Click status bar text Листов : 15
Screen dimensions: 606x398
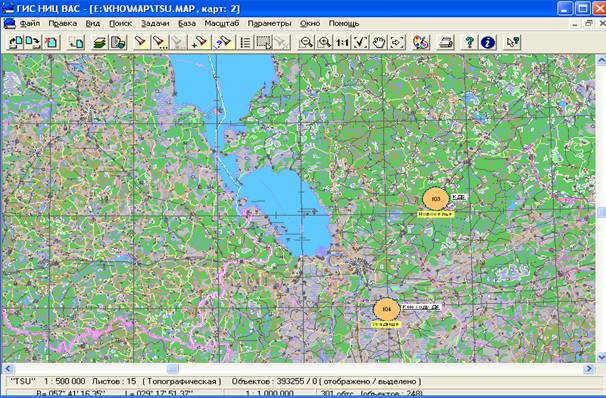click(x=114, y=381)
